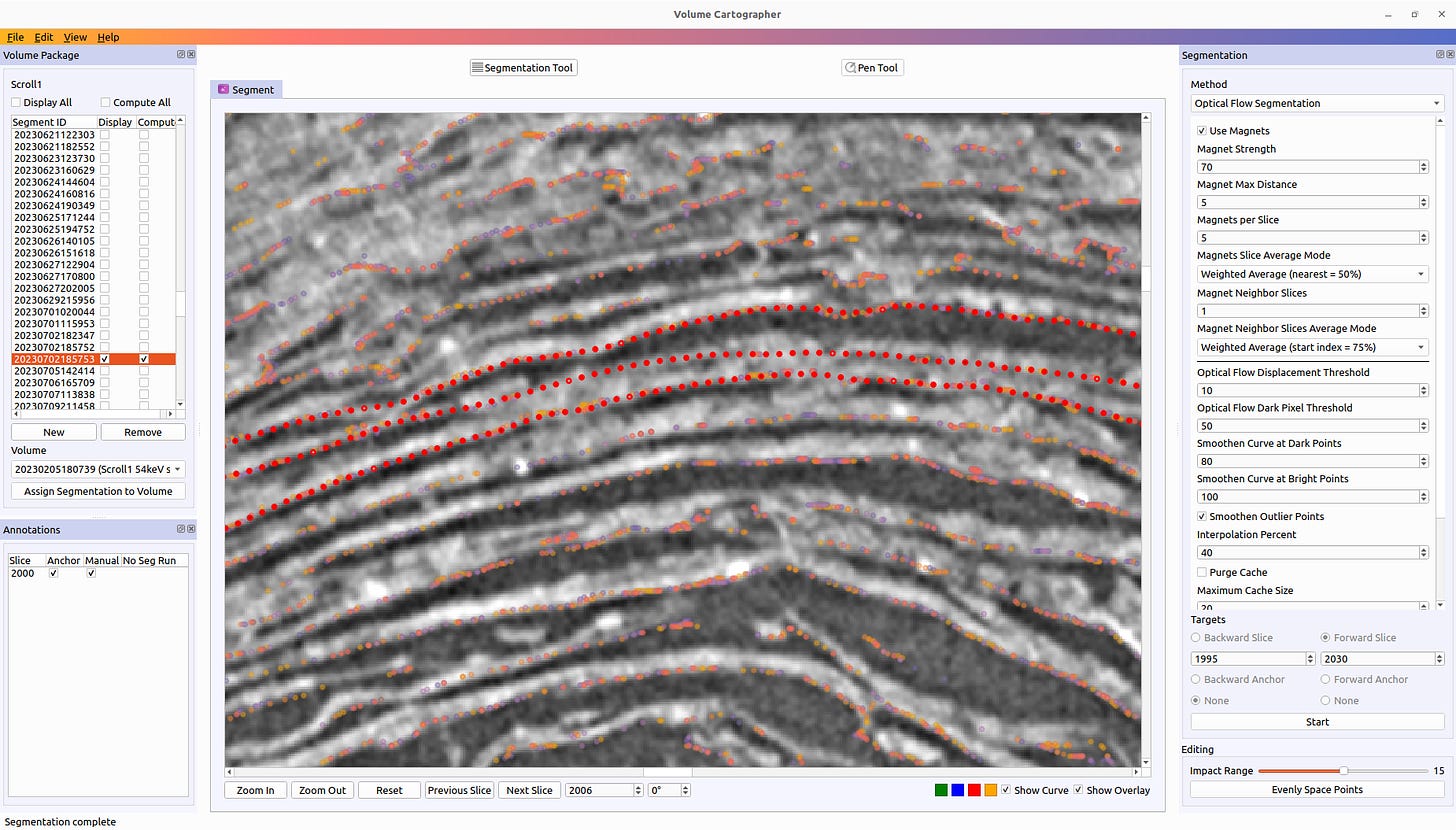
Task: Click the Reset view button
Action: 389,790
